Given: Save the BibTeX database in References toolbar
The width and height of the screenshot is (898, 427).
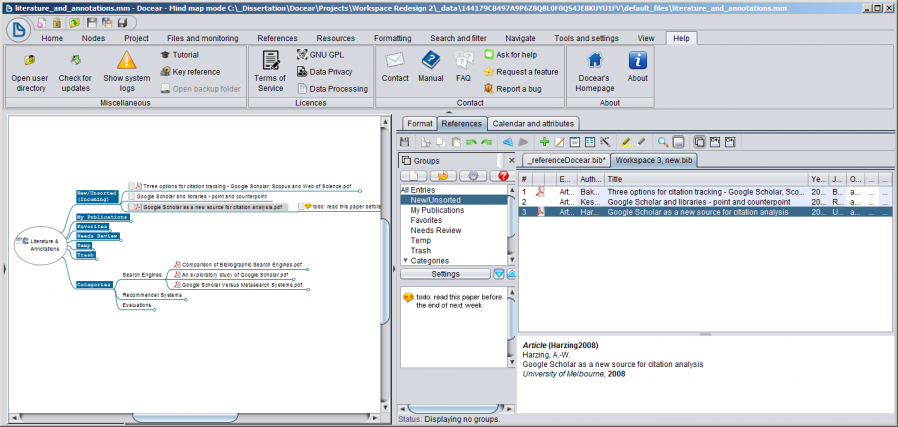Looking at the screenshot, I should point(404,142).
